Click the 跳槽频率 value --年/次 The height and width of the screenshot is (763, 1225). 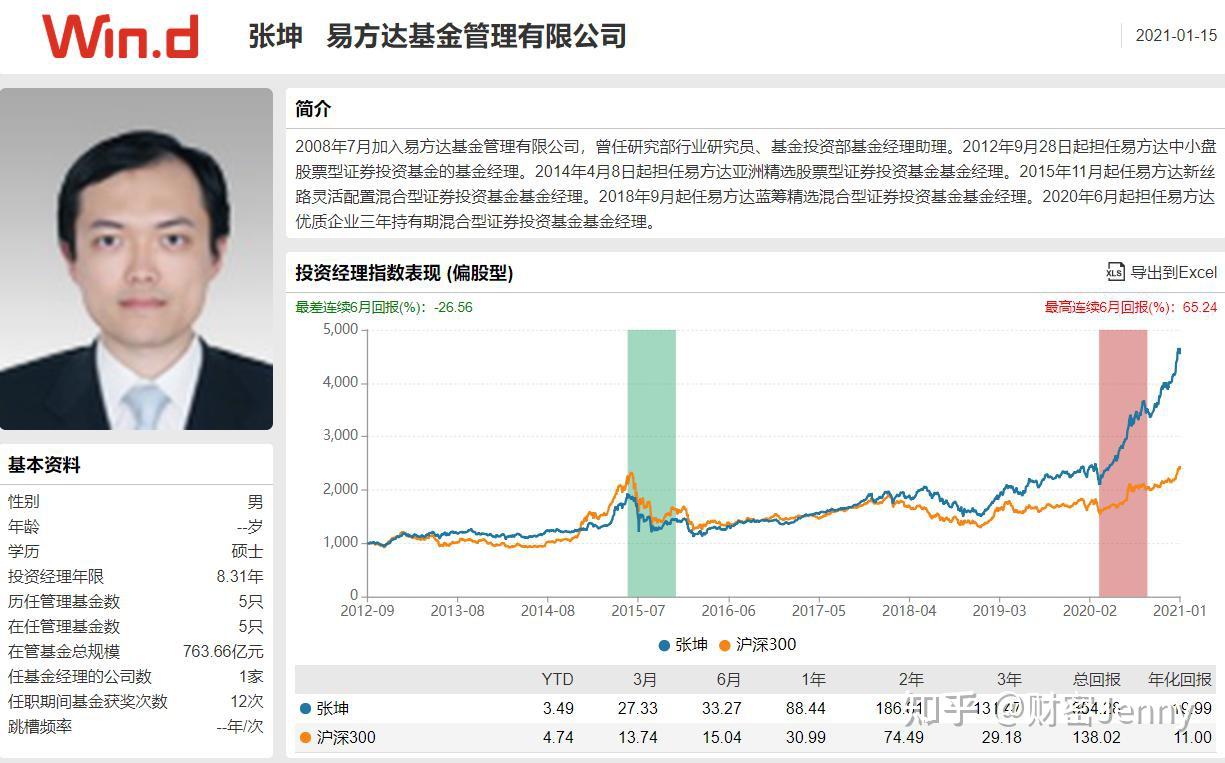click(240, 727)
